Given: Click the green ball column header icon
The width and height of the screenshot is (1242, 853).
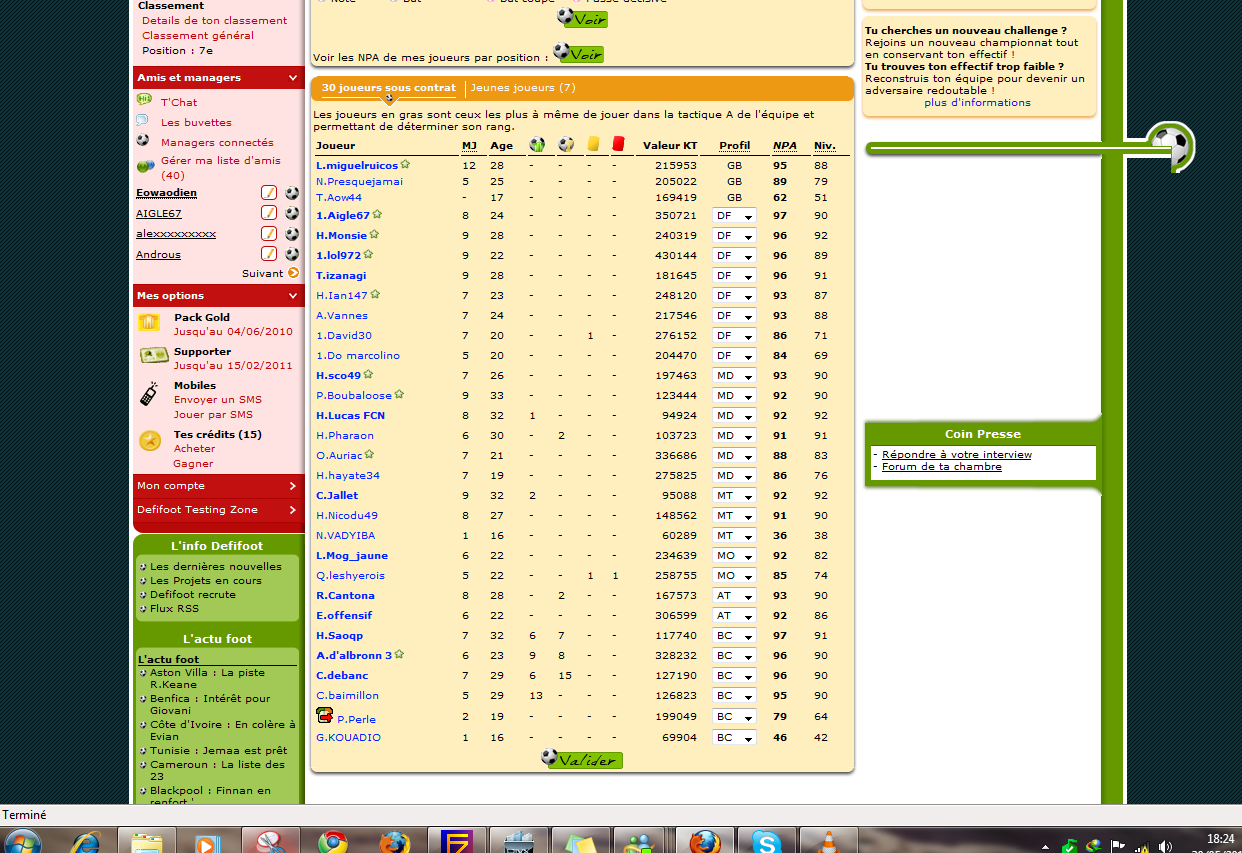Looking at the screenshot, I should point(537,145).
